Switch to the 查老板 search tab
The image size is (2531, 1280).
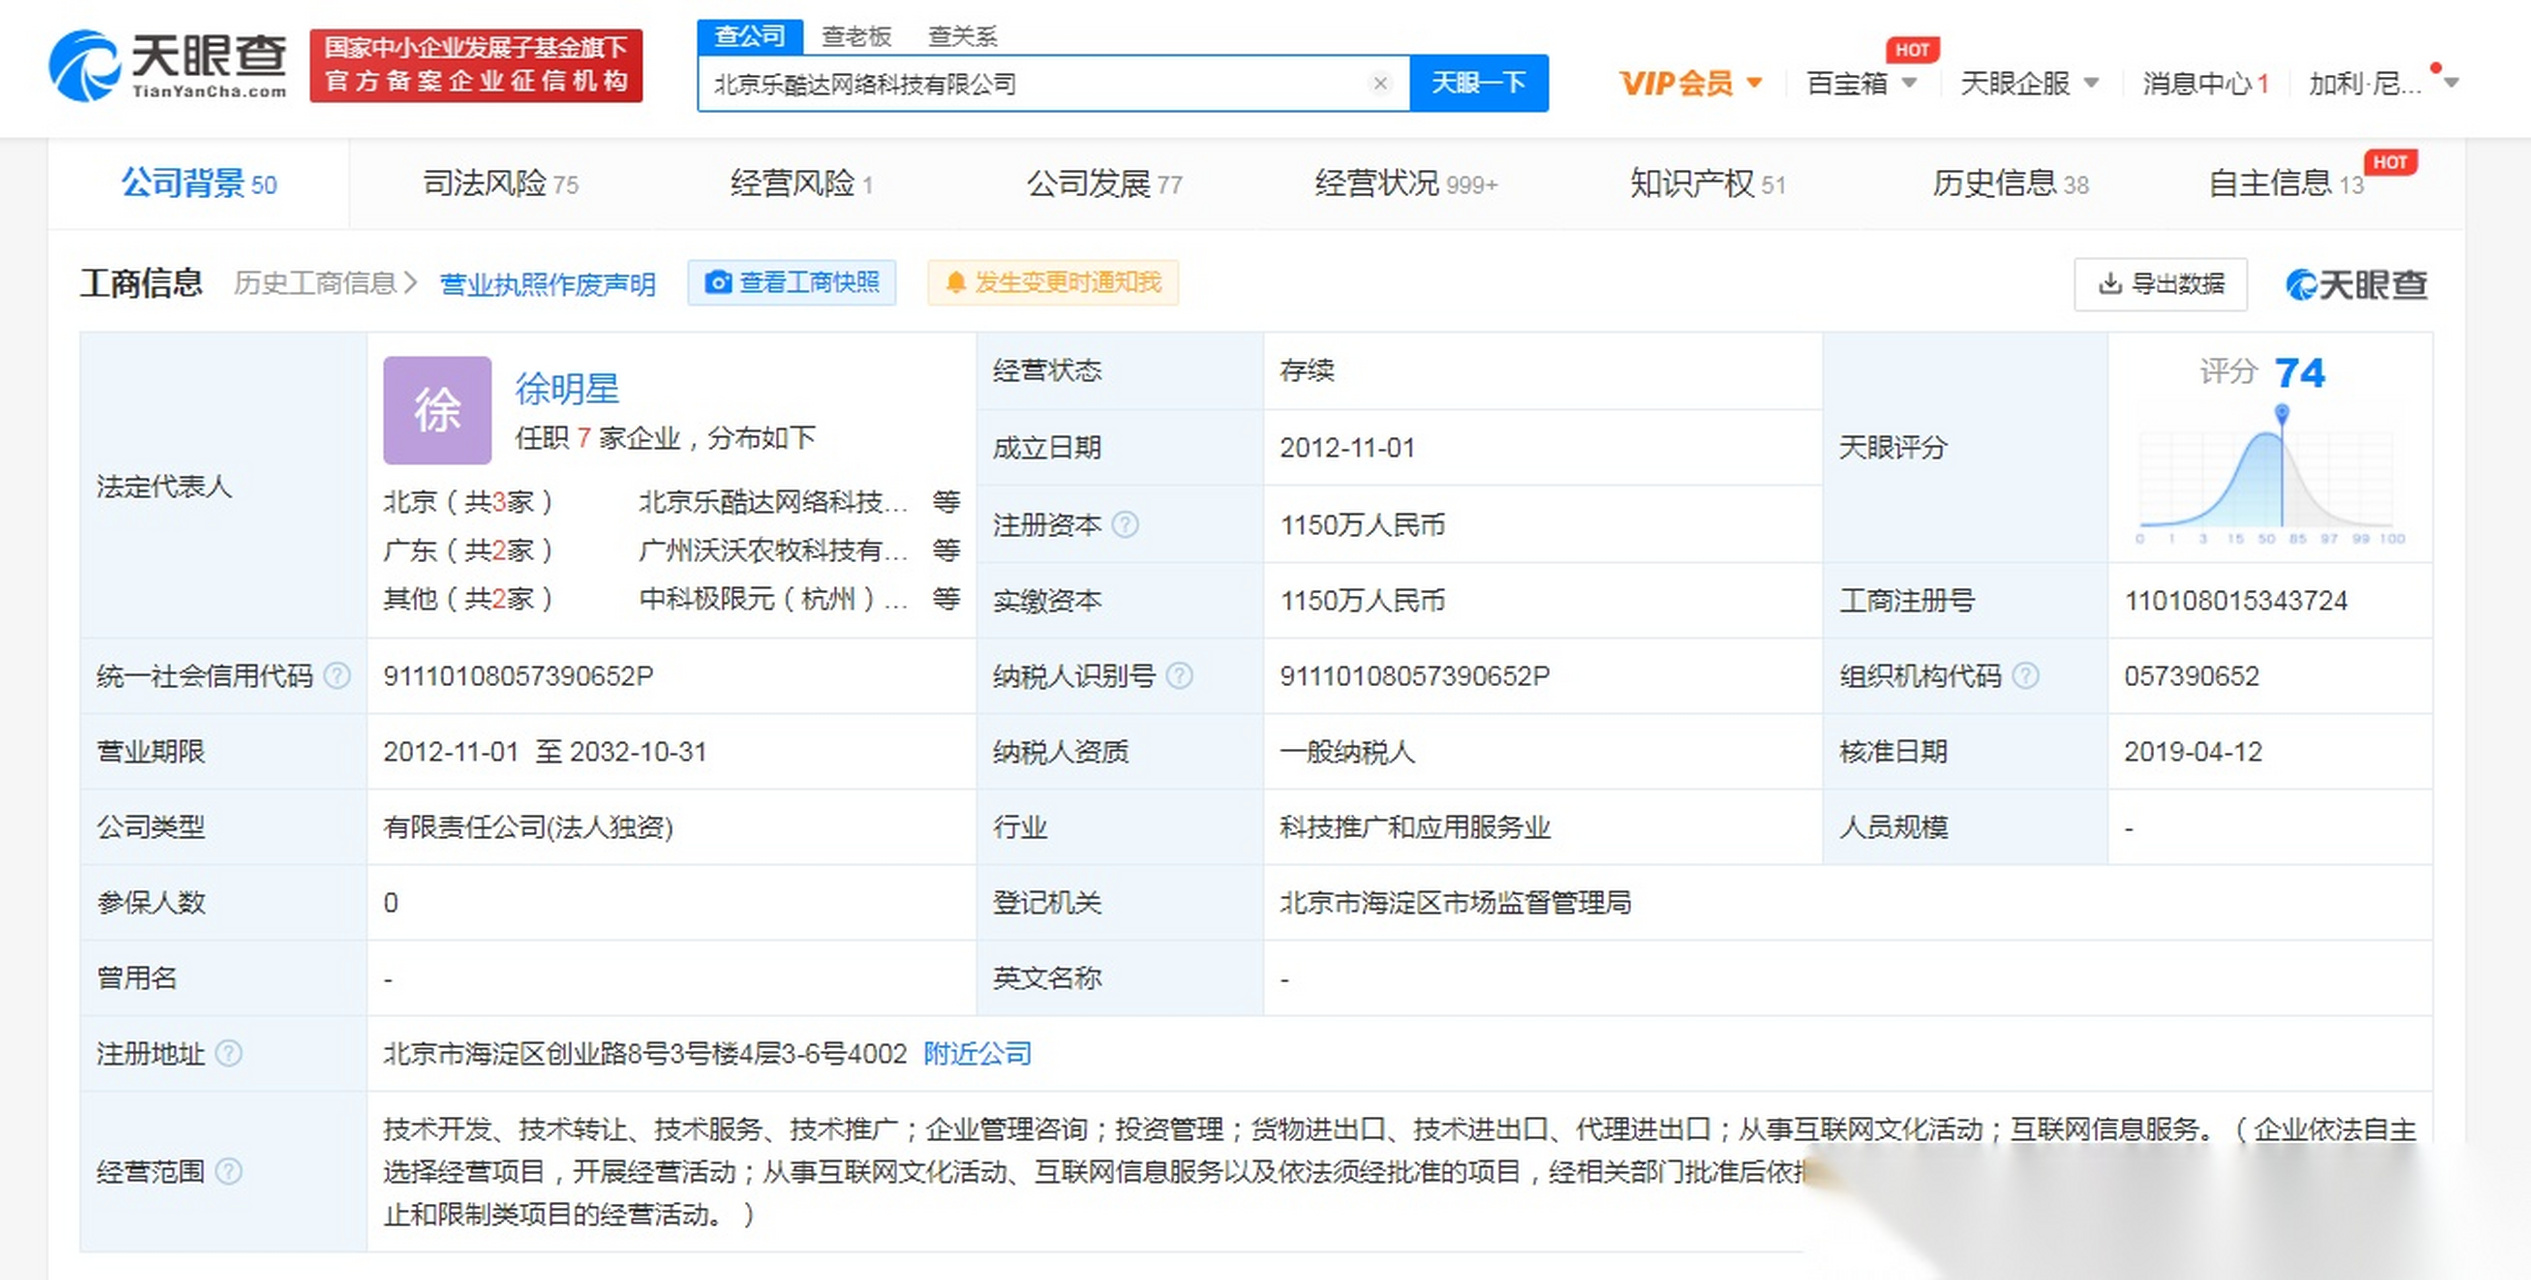point(856,37)
